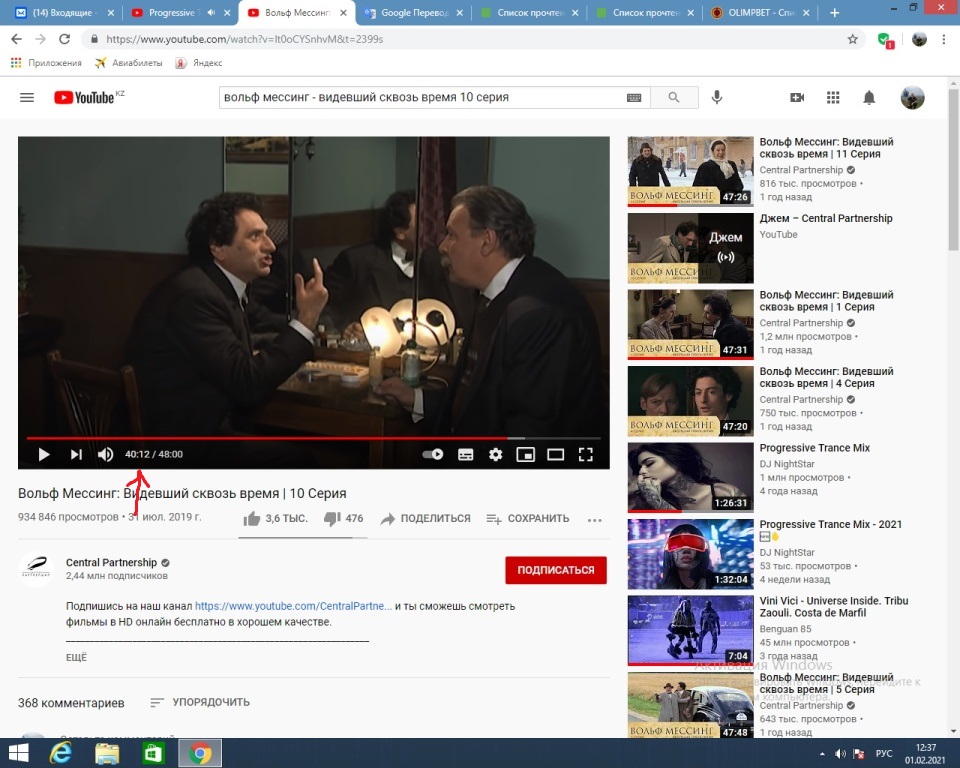Image resolution: width=960 pixels, height=768 pixels.
Task: Open Progressive Trance Mix - 2021 thumbnail
Action: click(691, 554)
